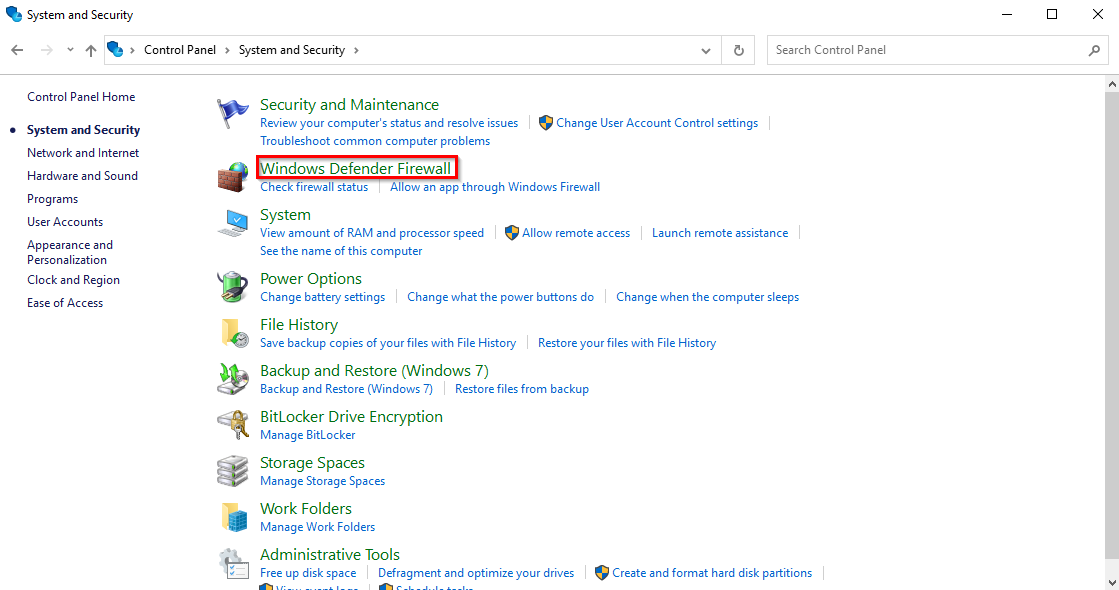Click Allow an app through Windows Firewall
1119x590 pixels.
point(495,187)
